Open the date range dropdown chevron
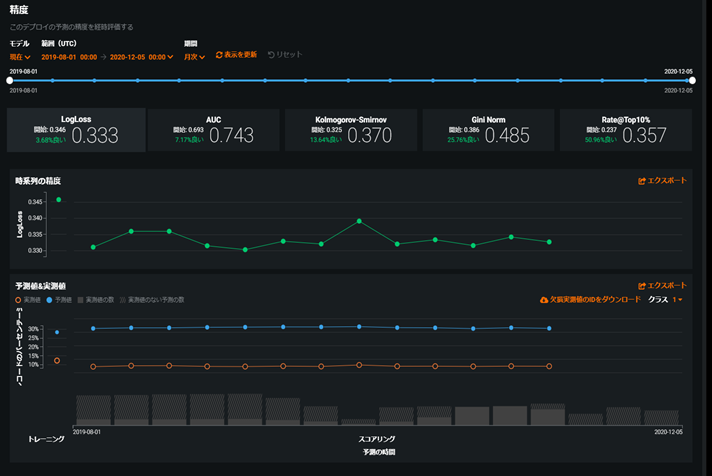Viewport: 712px width, 476px height. (x=170, y=57)
